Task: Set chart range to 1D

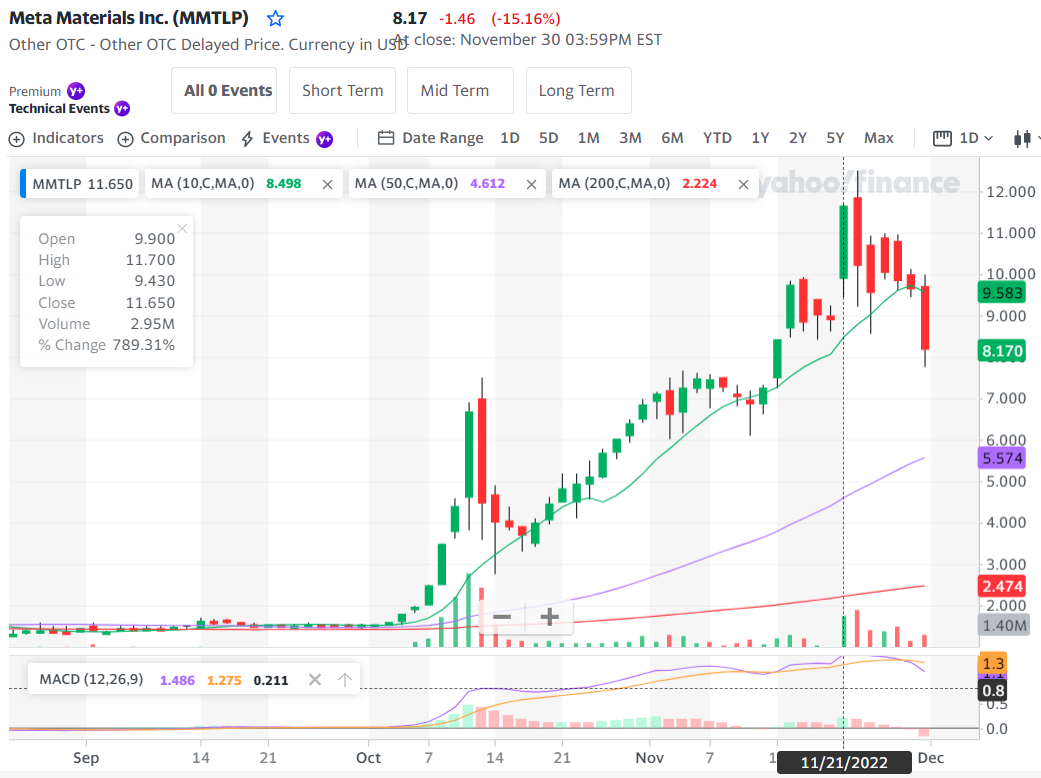Action: [x=510, y=138]
